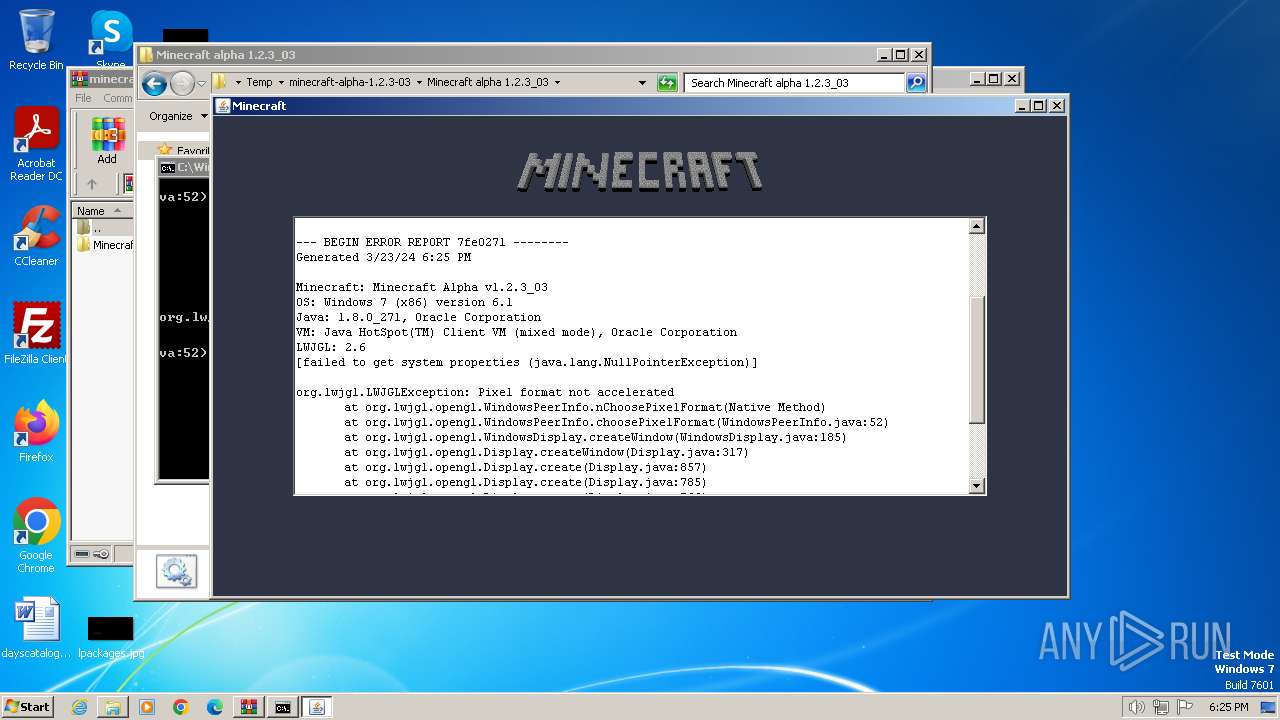Maximize the Minecraft window
The height and width of the screenshot is (720, 1280).
pyautogui.click(x=1038, y=106)
